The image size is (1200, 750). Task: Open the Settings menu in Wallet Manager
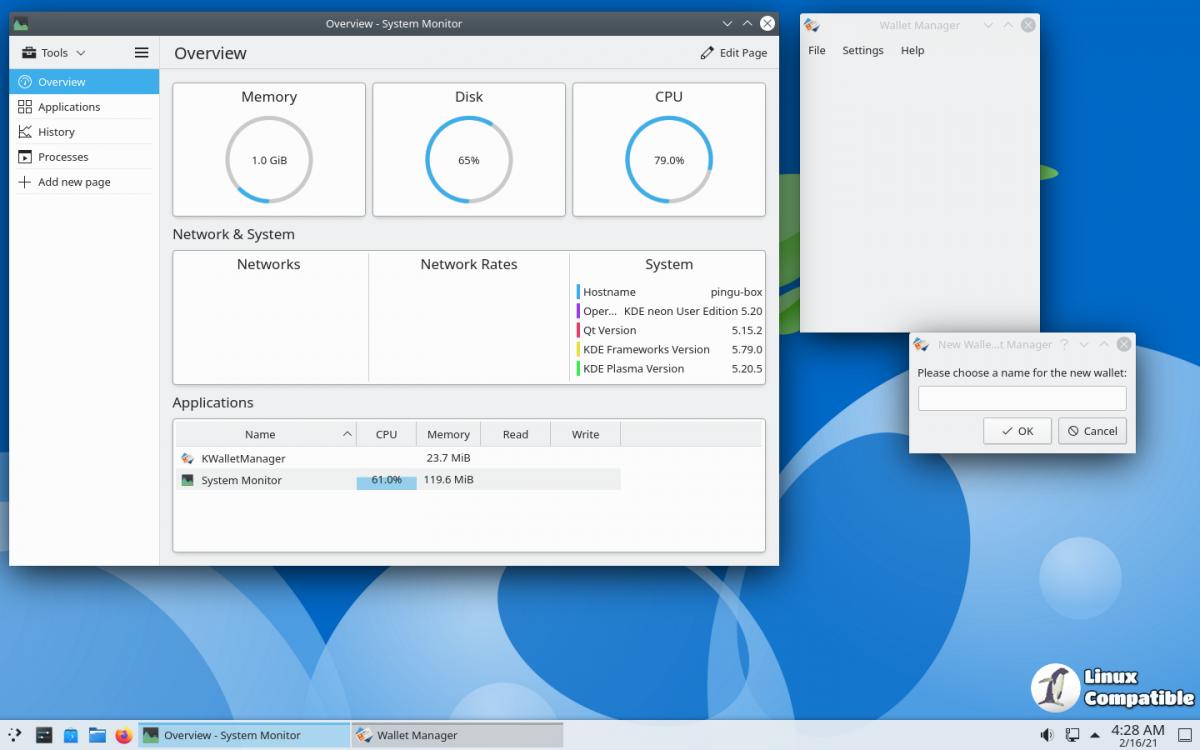(x=862, y=51)
